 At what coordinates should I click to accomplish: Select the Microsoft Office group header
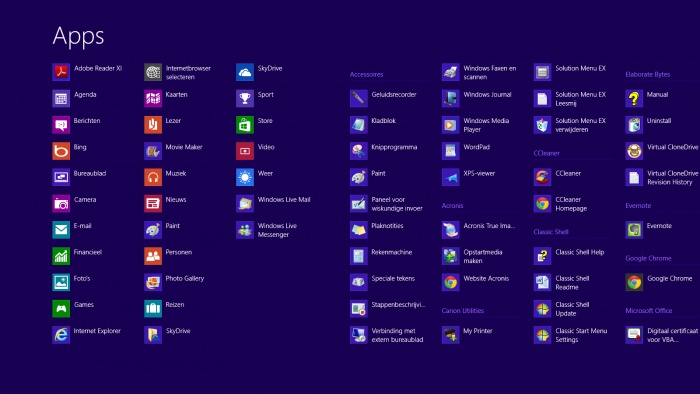(x=649, y=311)
